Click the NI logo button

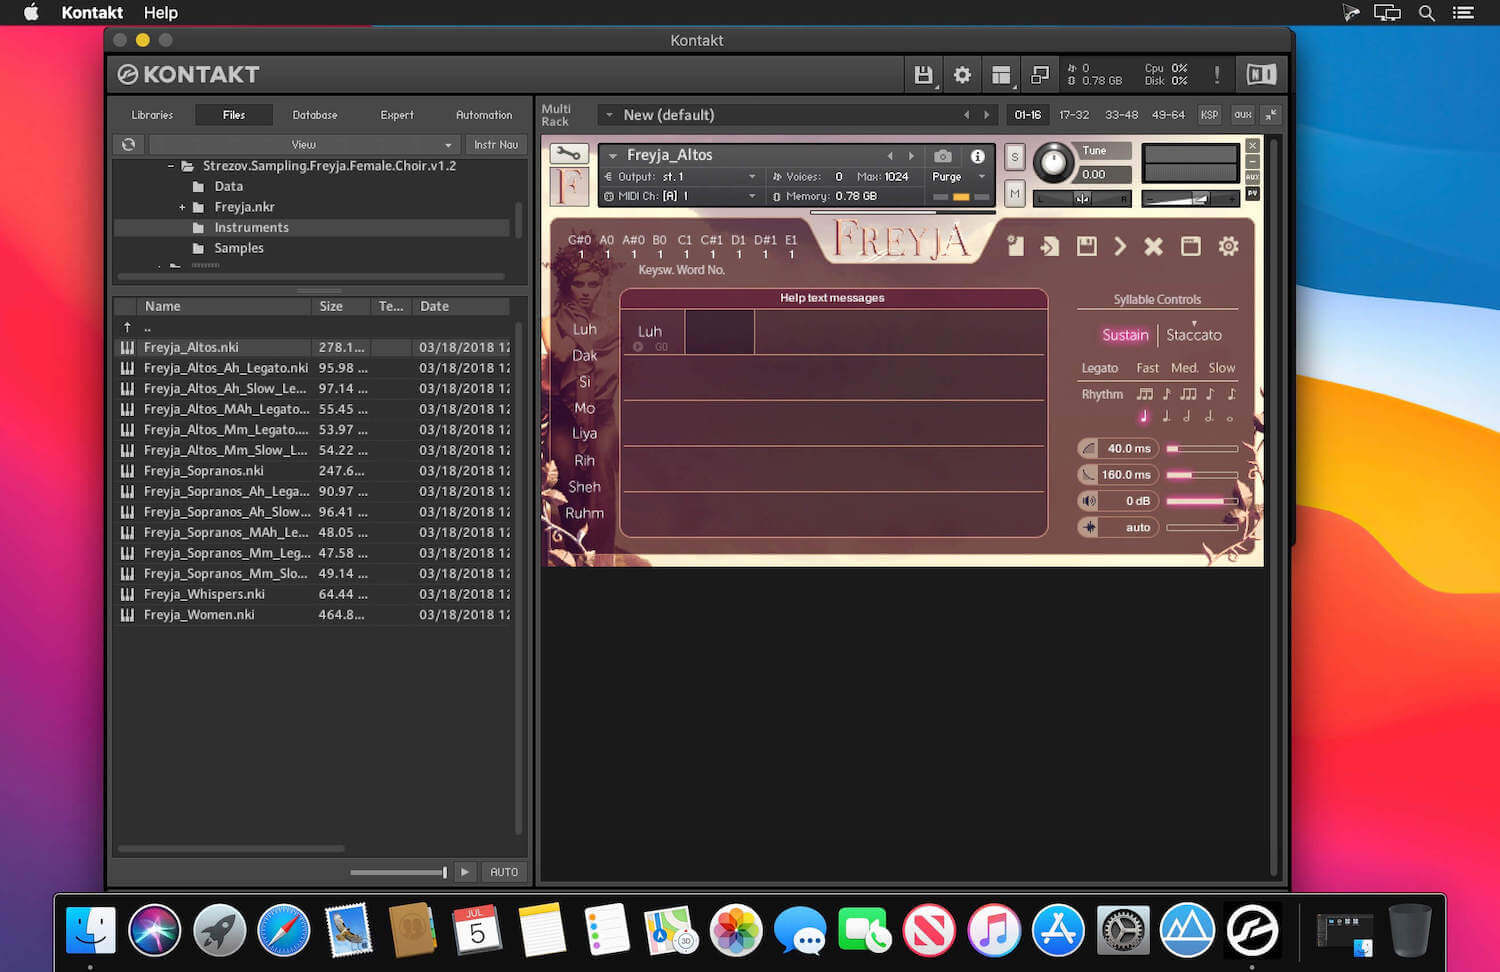click(1261, 75)
